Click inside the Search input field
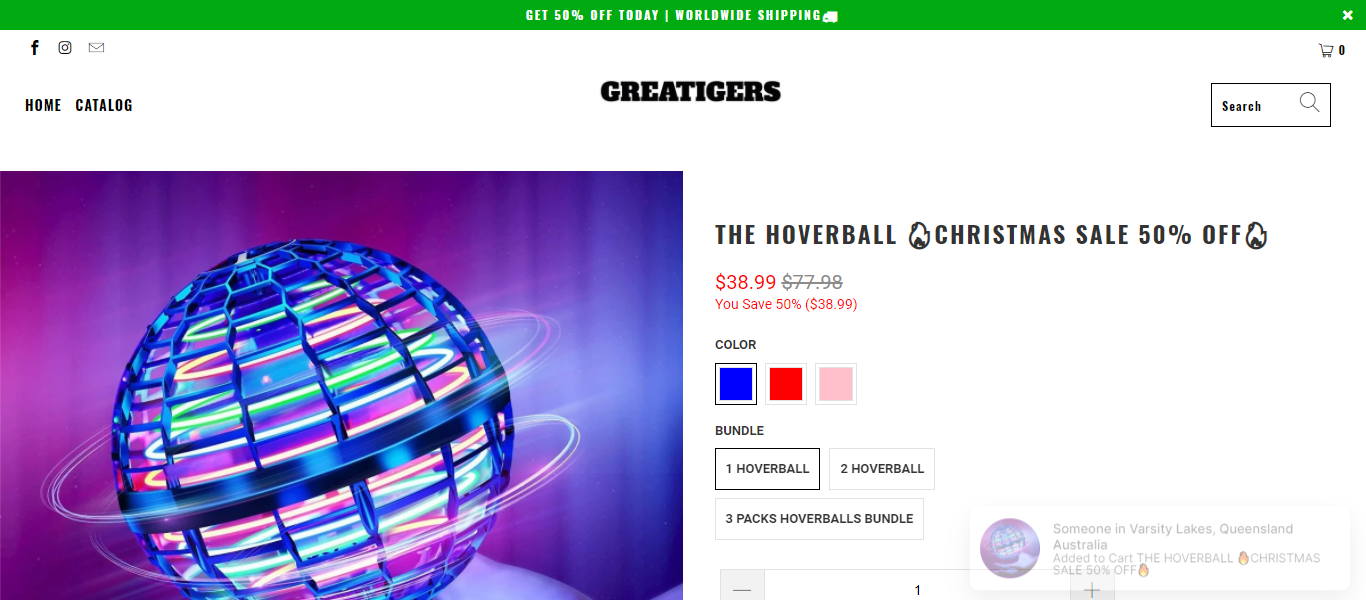 [1255, 105]
